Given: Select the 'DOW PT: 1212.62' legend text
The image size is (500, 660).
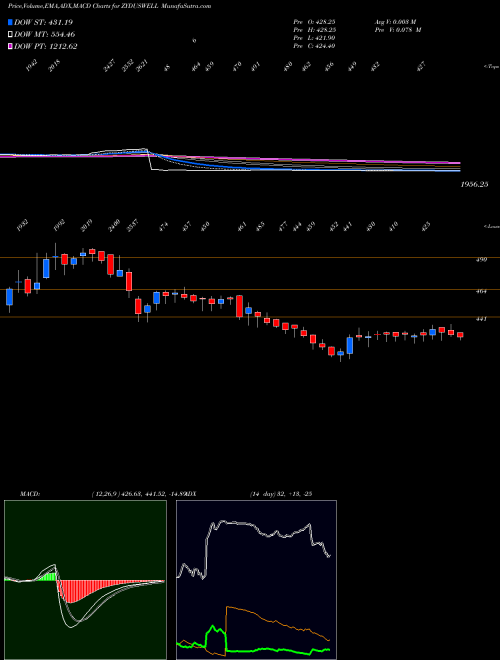Looking at the screenshot, I should tap(45, 47).
